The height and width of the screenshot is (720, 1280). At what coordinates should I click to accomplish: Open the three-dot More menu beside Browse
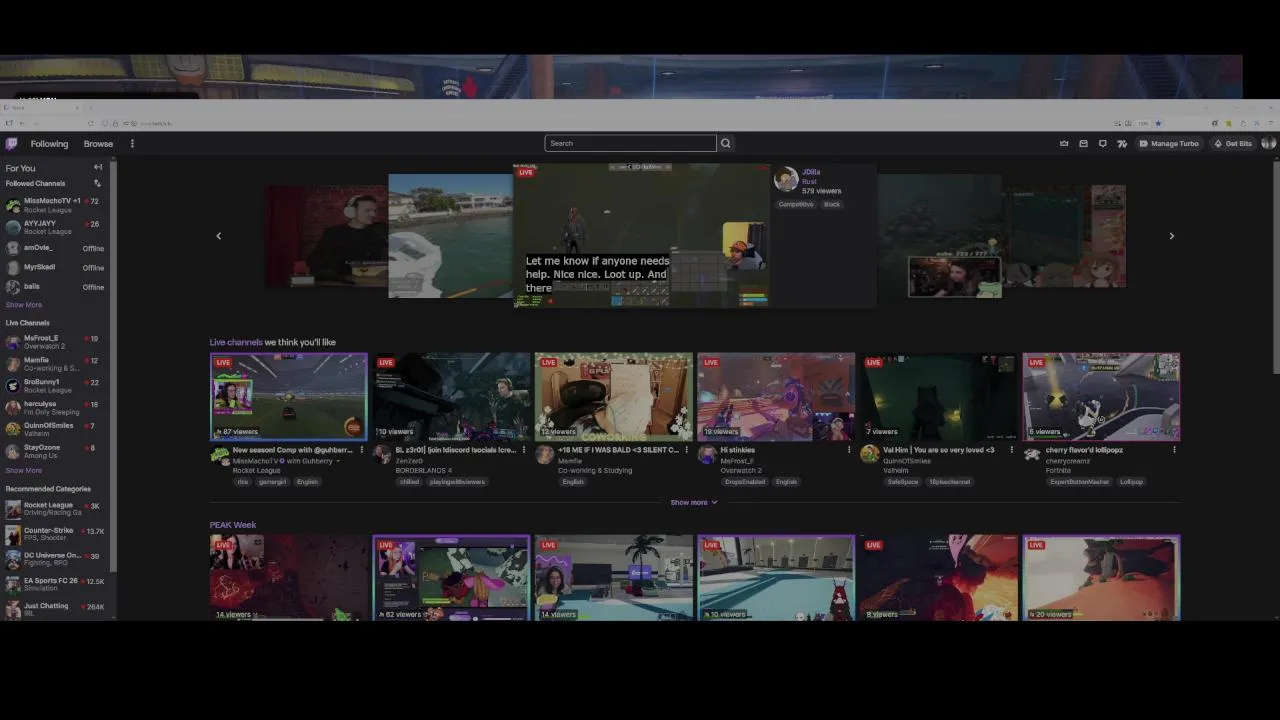pos(132,143)
